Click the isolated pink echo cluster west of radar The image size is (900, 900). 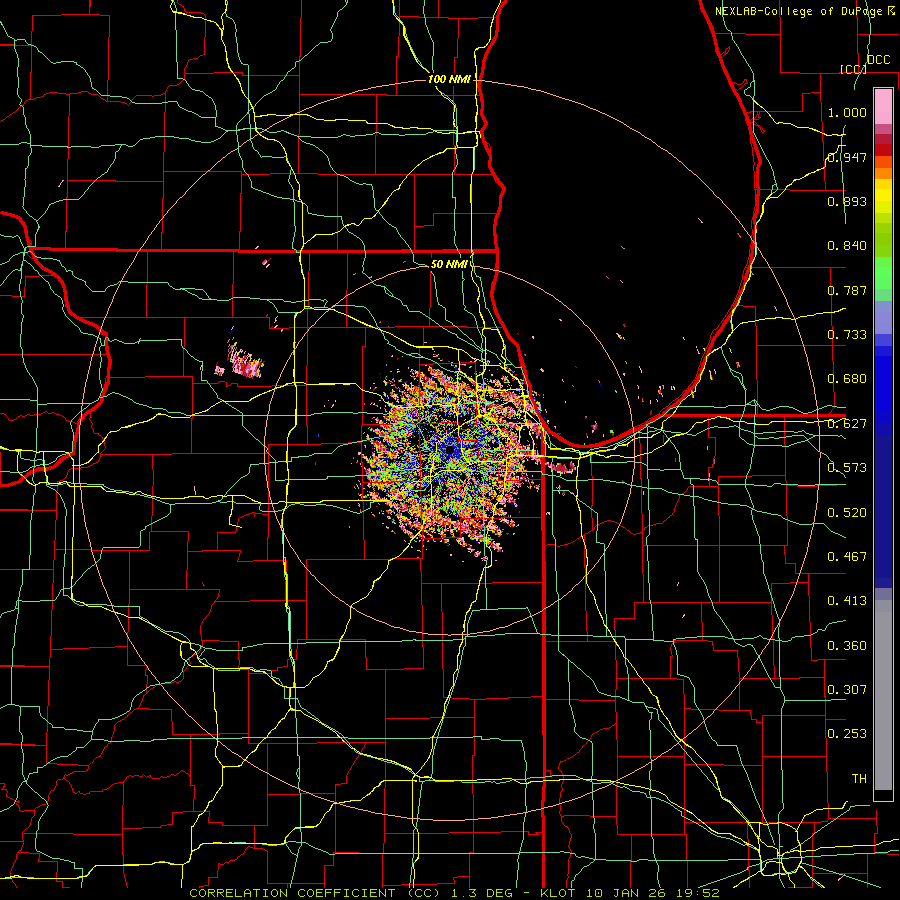click(246, 362)
